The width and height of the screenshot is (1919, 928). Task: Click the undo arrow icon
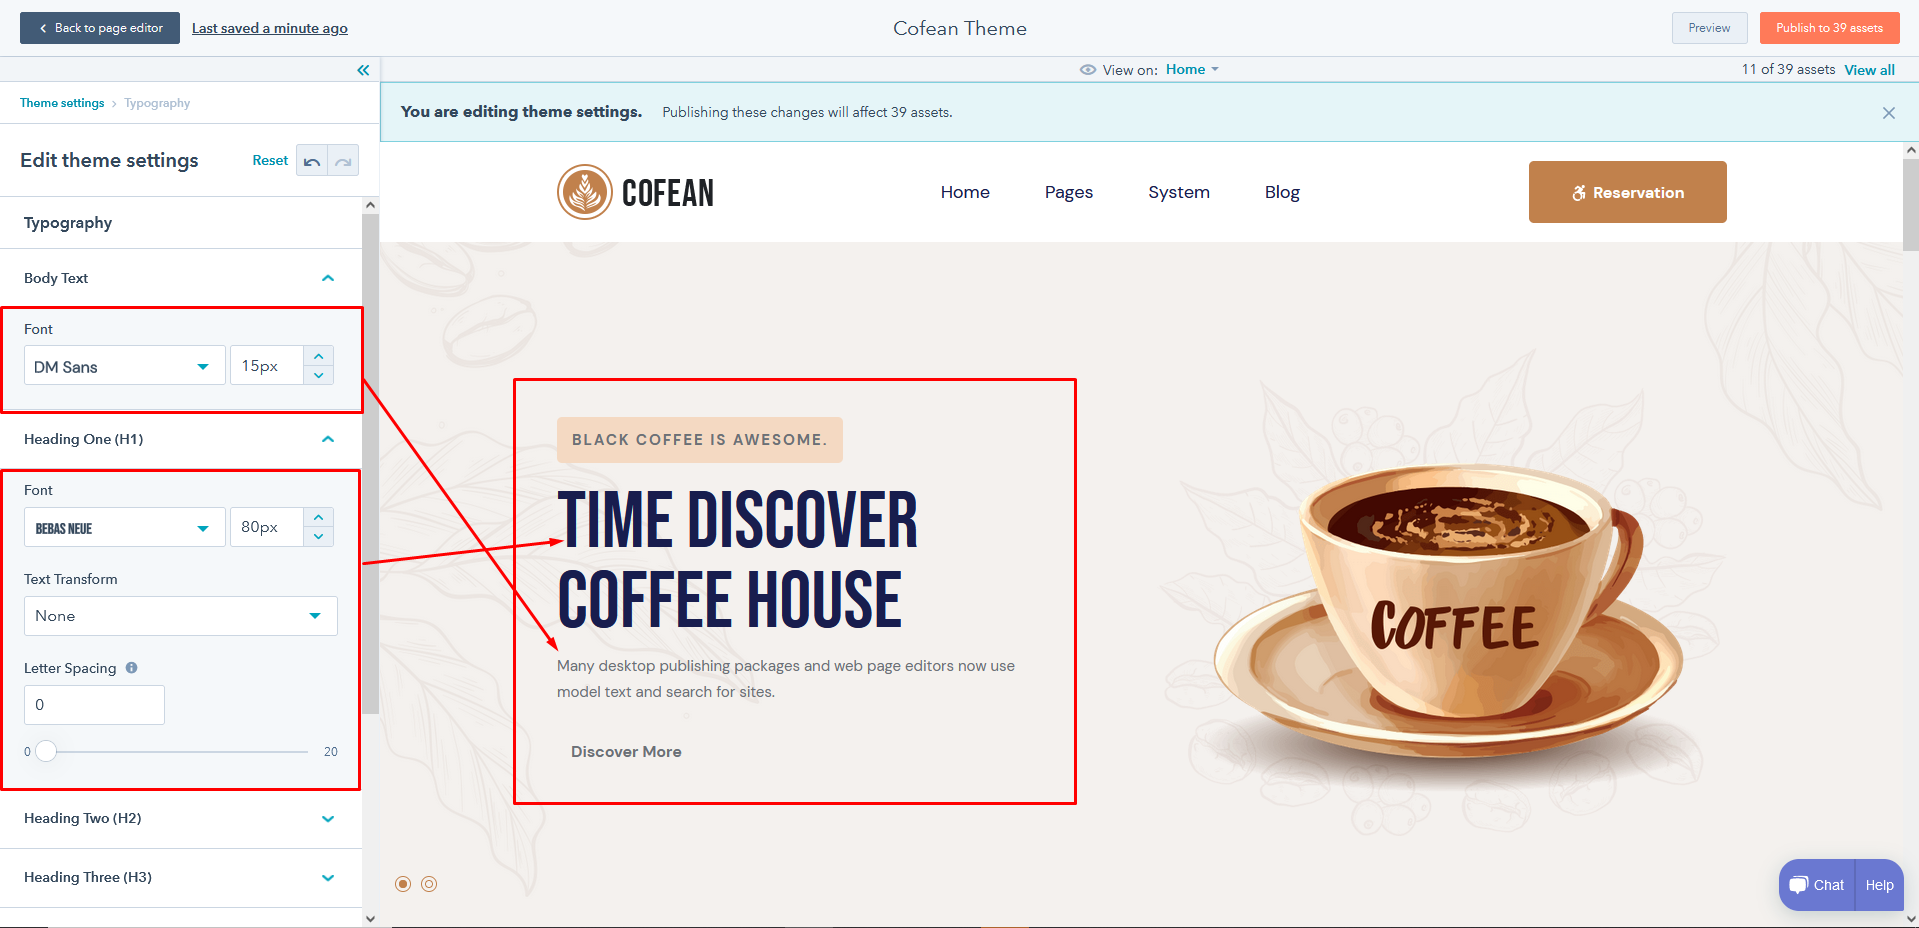click(x=312, y=161)
